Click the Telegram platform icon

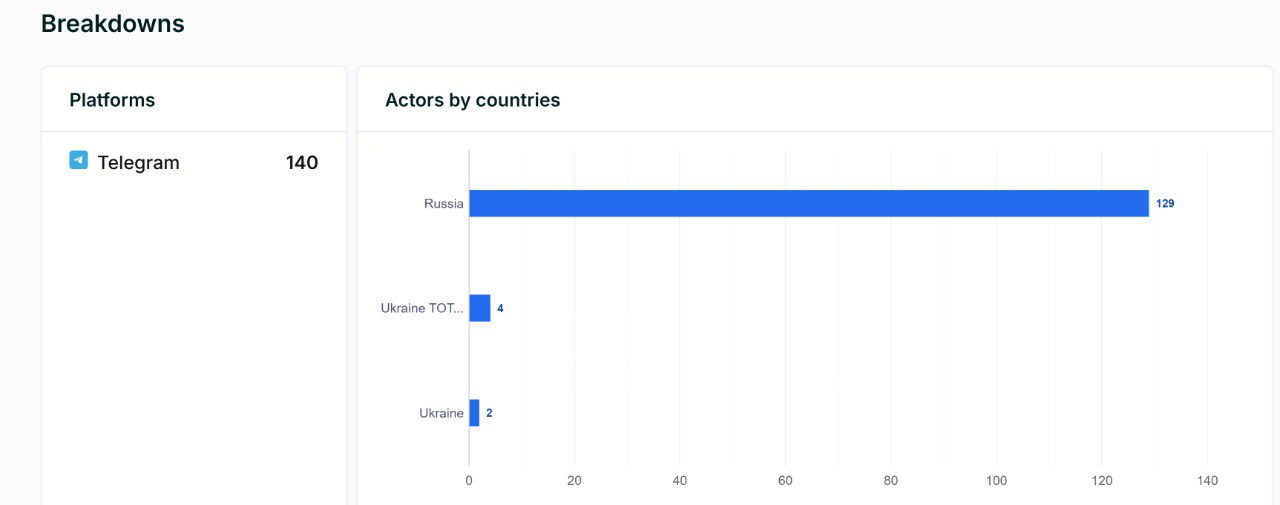pos(78,160)
